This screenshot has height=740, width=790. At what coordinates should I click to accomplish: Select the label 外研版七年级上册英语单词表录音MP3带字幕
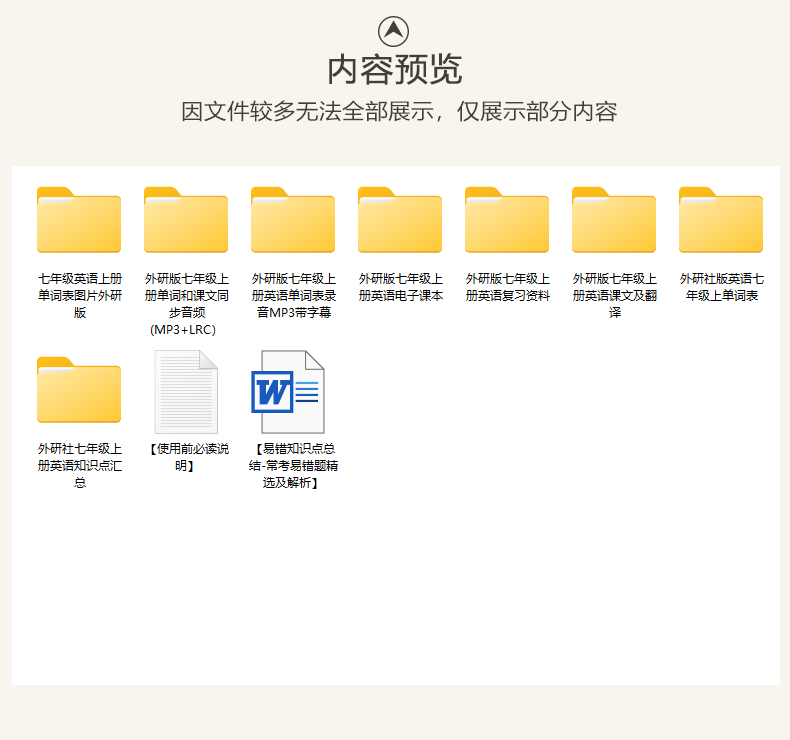(294, 295)
